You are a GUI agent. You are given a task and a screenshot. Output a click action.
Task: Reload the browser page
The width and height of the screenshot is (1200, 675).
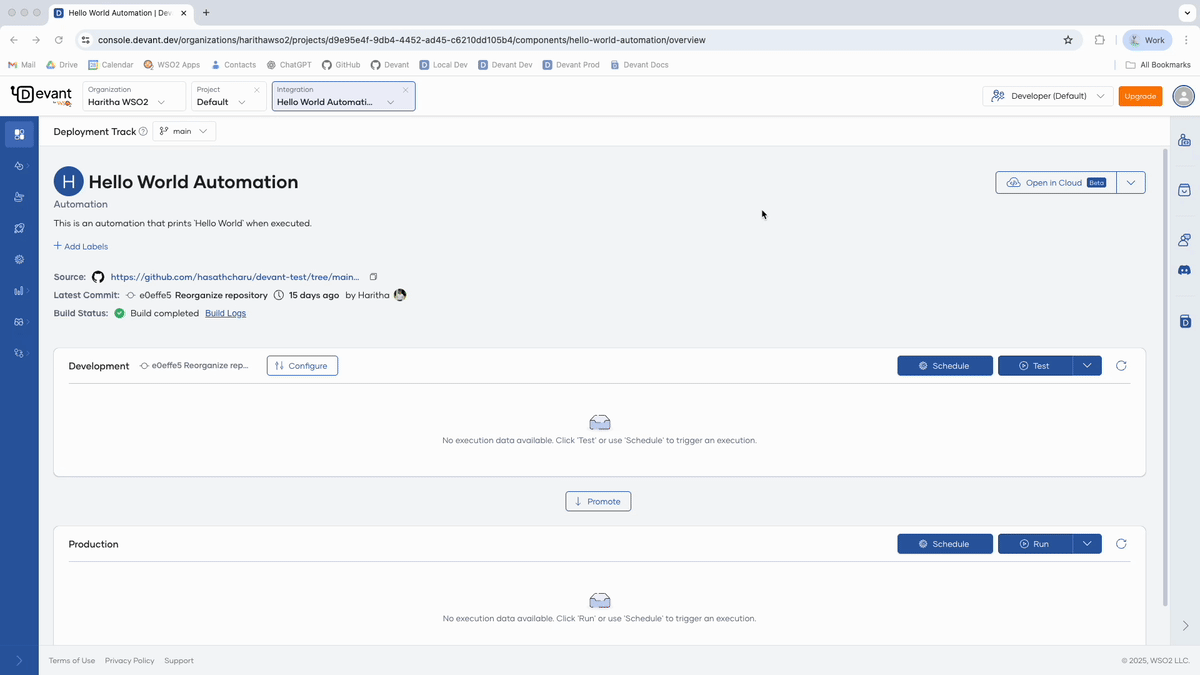59,40
